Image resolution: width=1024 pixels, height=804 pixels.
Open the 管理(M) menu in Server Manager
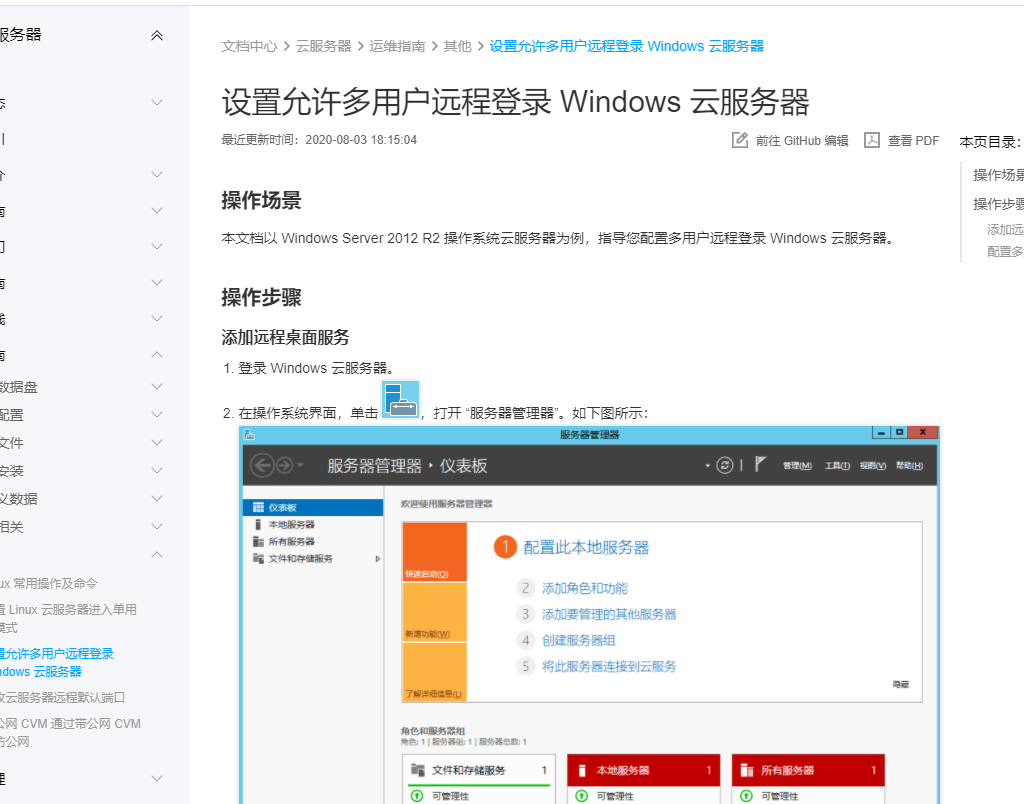tap(796, 466)
